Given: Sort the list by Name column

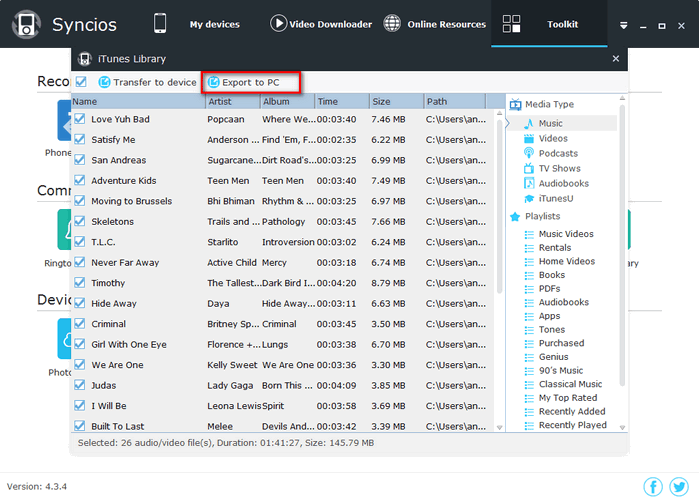Looking at the screenshot, I should tap(138, 101).
